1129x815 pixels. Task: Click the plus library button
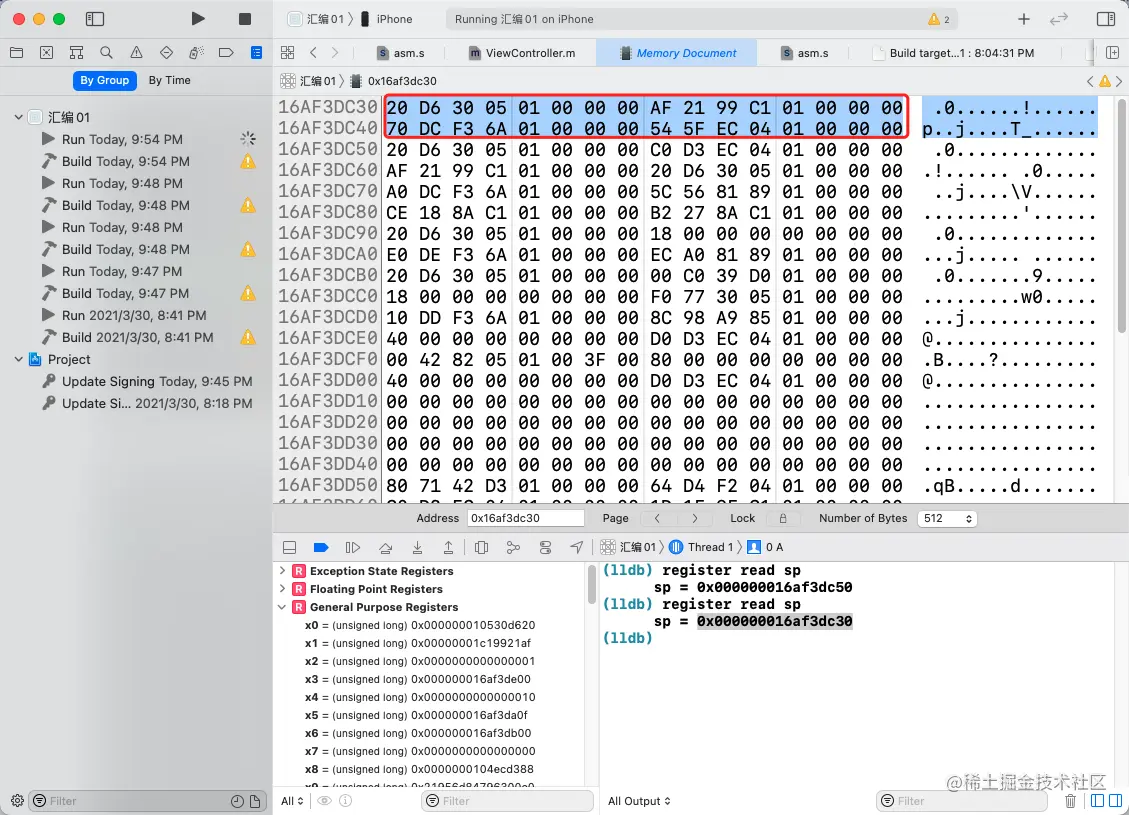[1024, 19]
